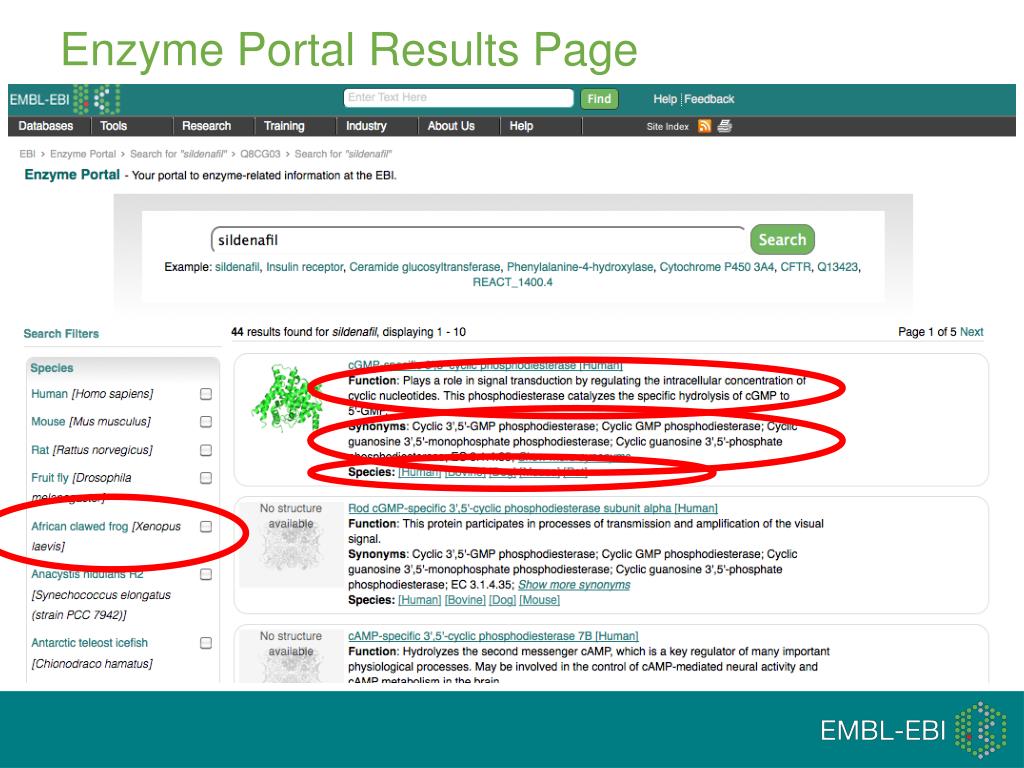Open the About Us menu

(451, 126)
